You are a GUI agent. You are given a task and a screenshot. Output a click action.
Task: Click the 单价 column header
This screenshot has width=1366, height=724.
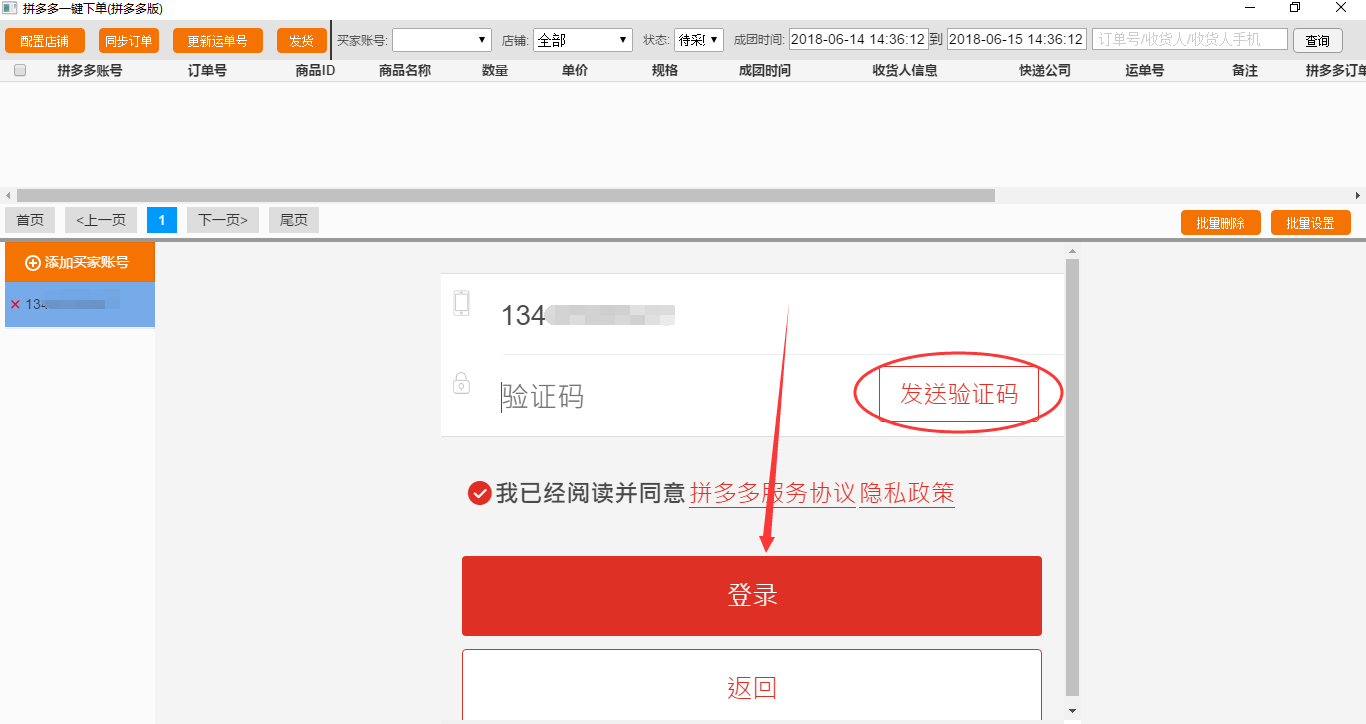tap(575, 71)
